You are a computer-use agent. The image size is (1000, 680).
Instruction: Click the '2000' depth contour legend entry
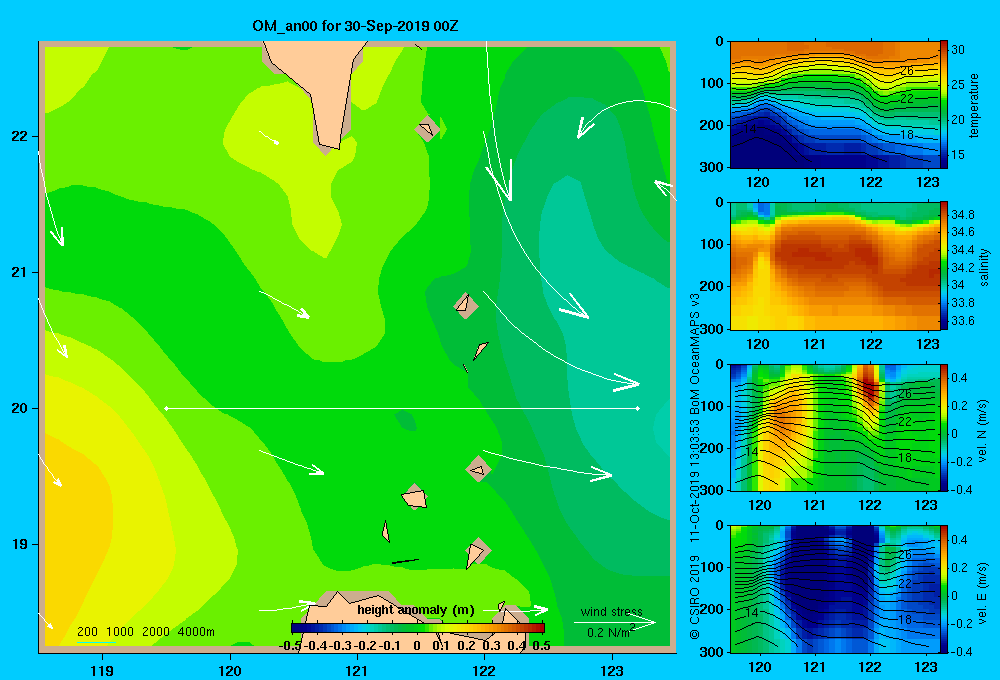(156, 632)
